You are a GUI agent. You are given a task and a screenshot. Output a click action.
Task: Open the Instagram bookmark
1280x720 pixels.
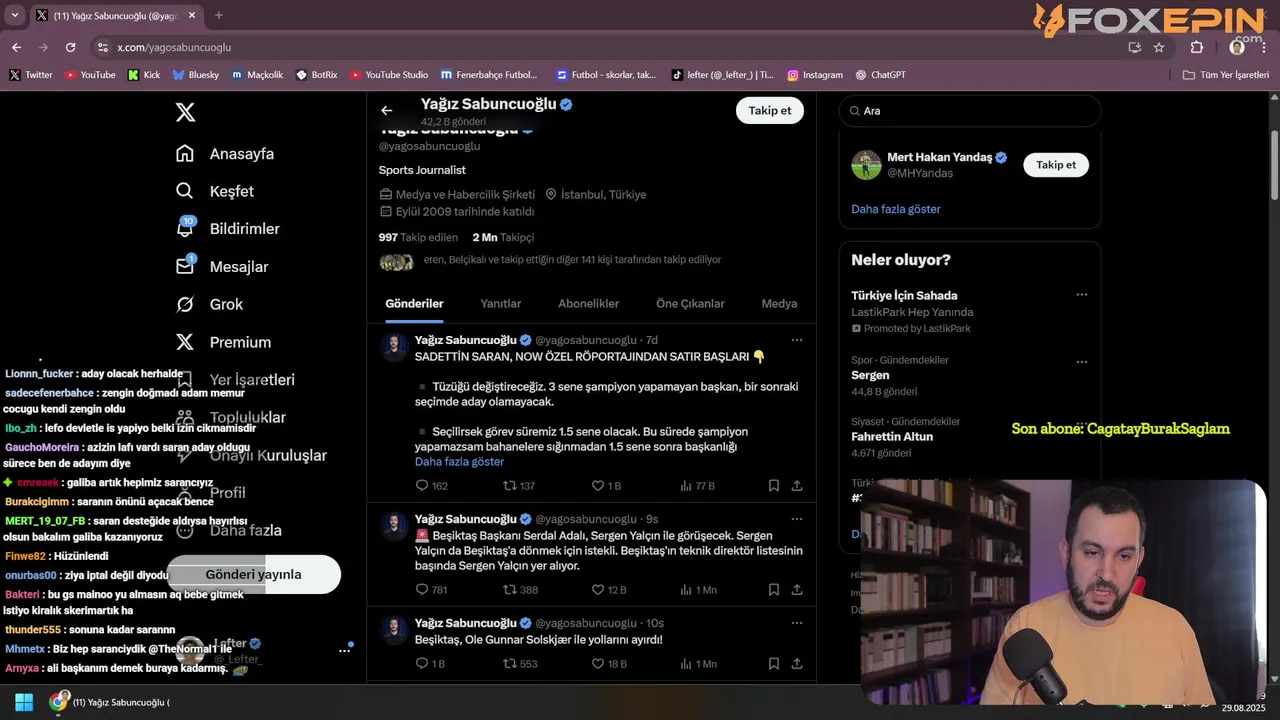(x=815, y=75)
